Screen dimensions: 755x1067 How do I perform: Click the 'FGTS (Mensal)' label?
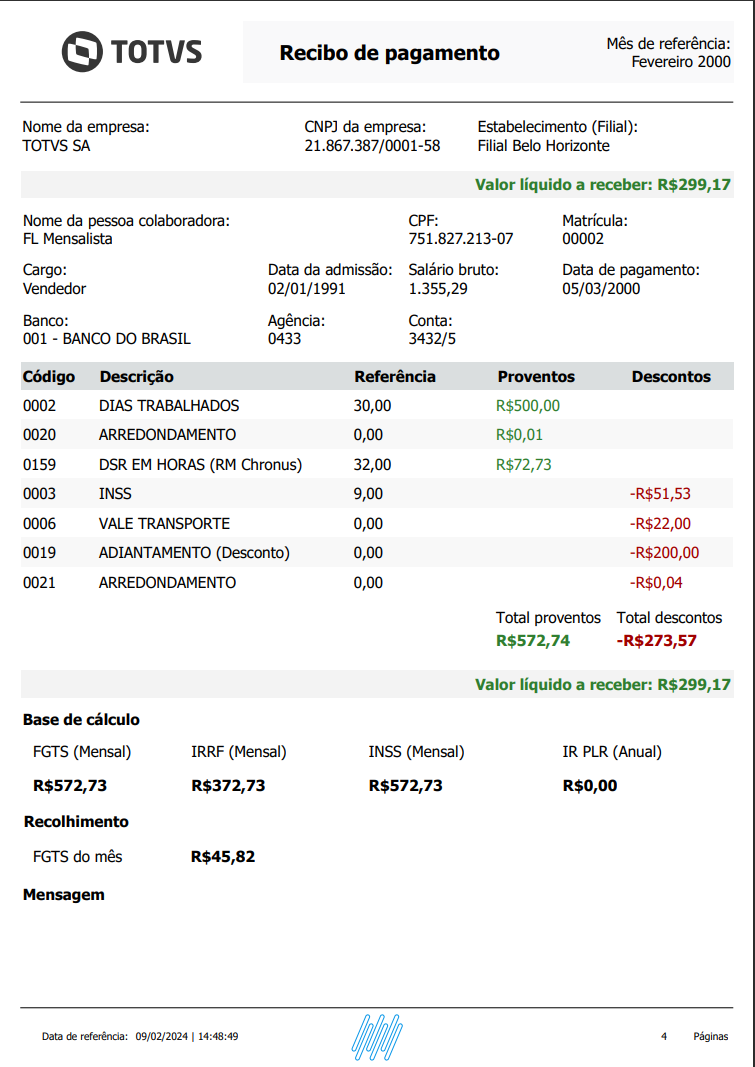tap(82, 752)
